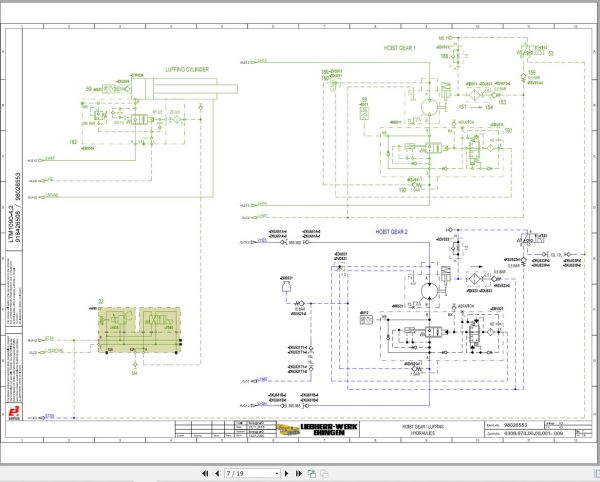Click the vertical LTM1090-4.2 title text

[x=11, y=224]
